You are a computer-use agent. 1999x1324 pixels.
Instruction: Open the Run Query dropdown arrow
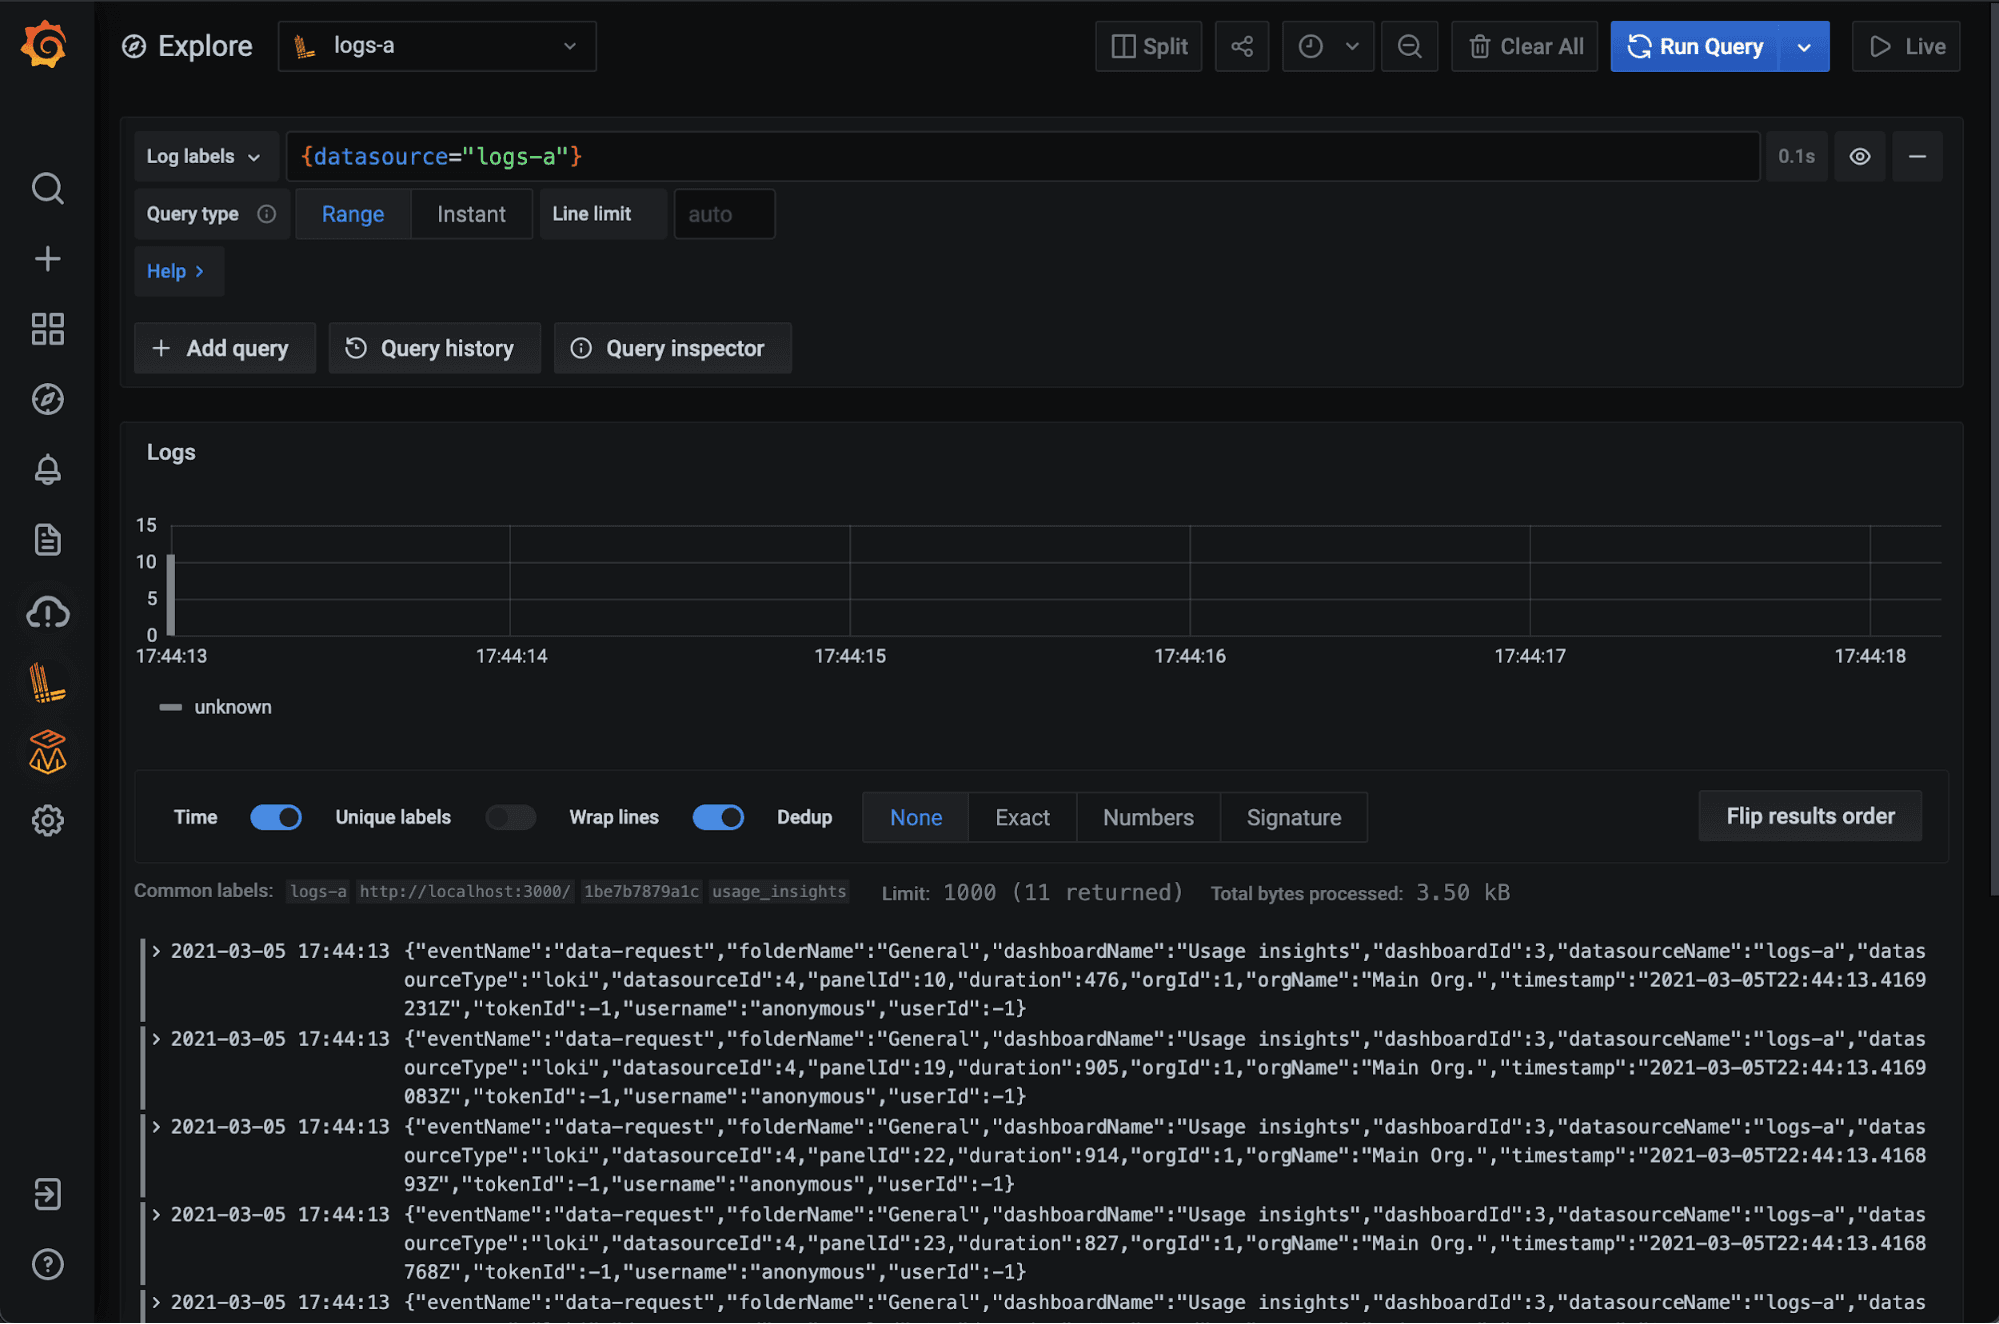(1804, 46)
